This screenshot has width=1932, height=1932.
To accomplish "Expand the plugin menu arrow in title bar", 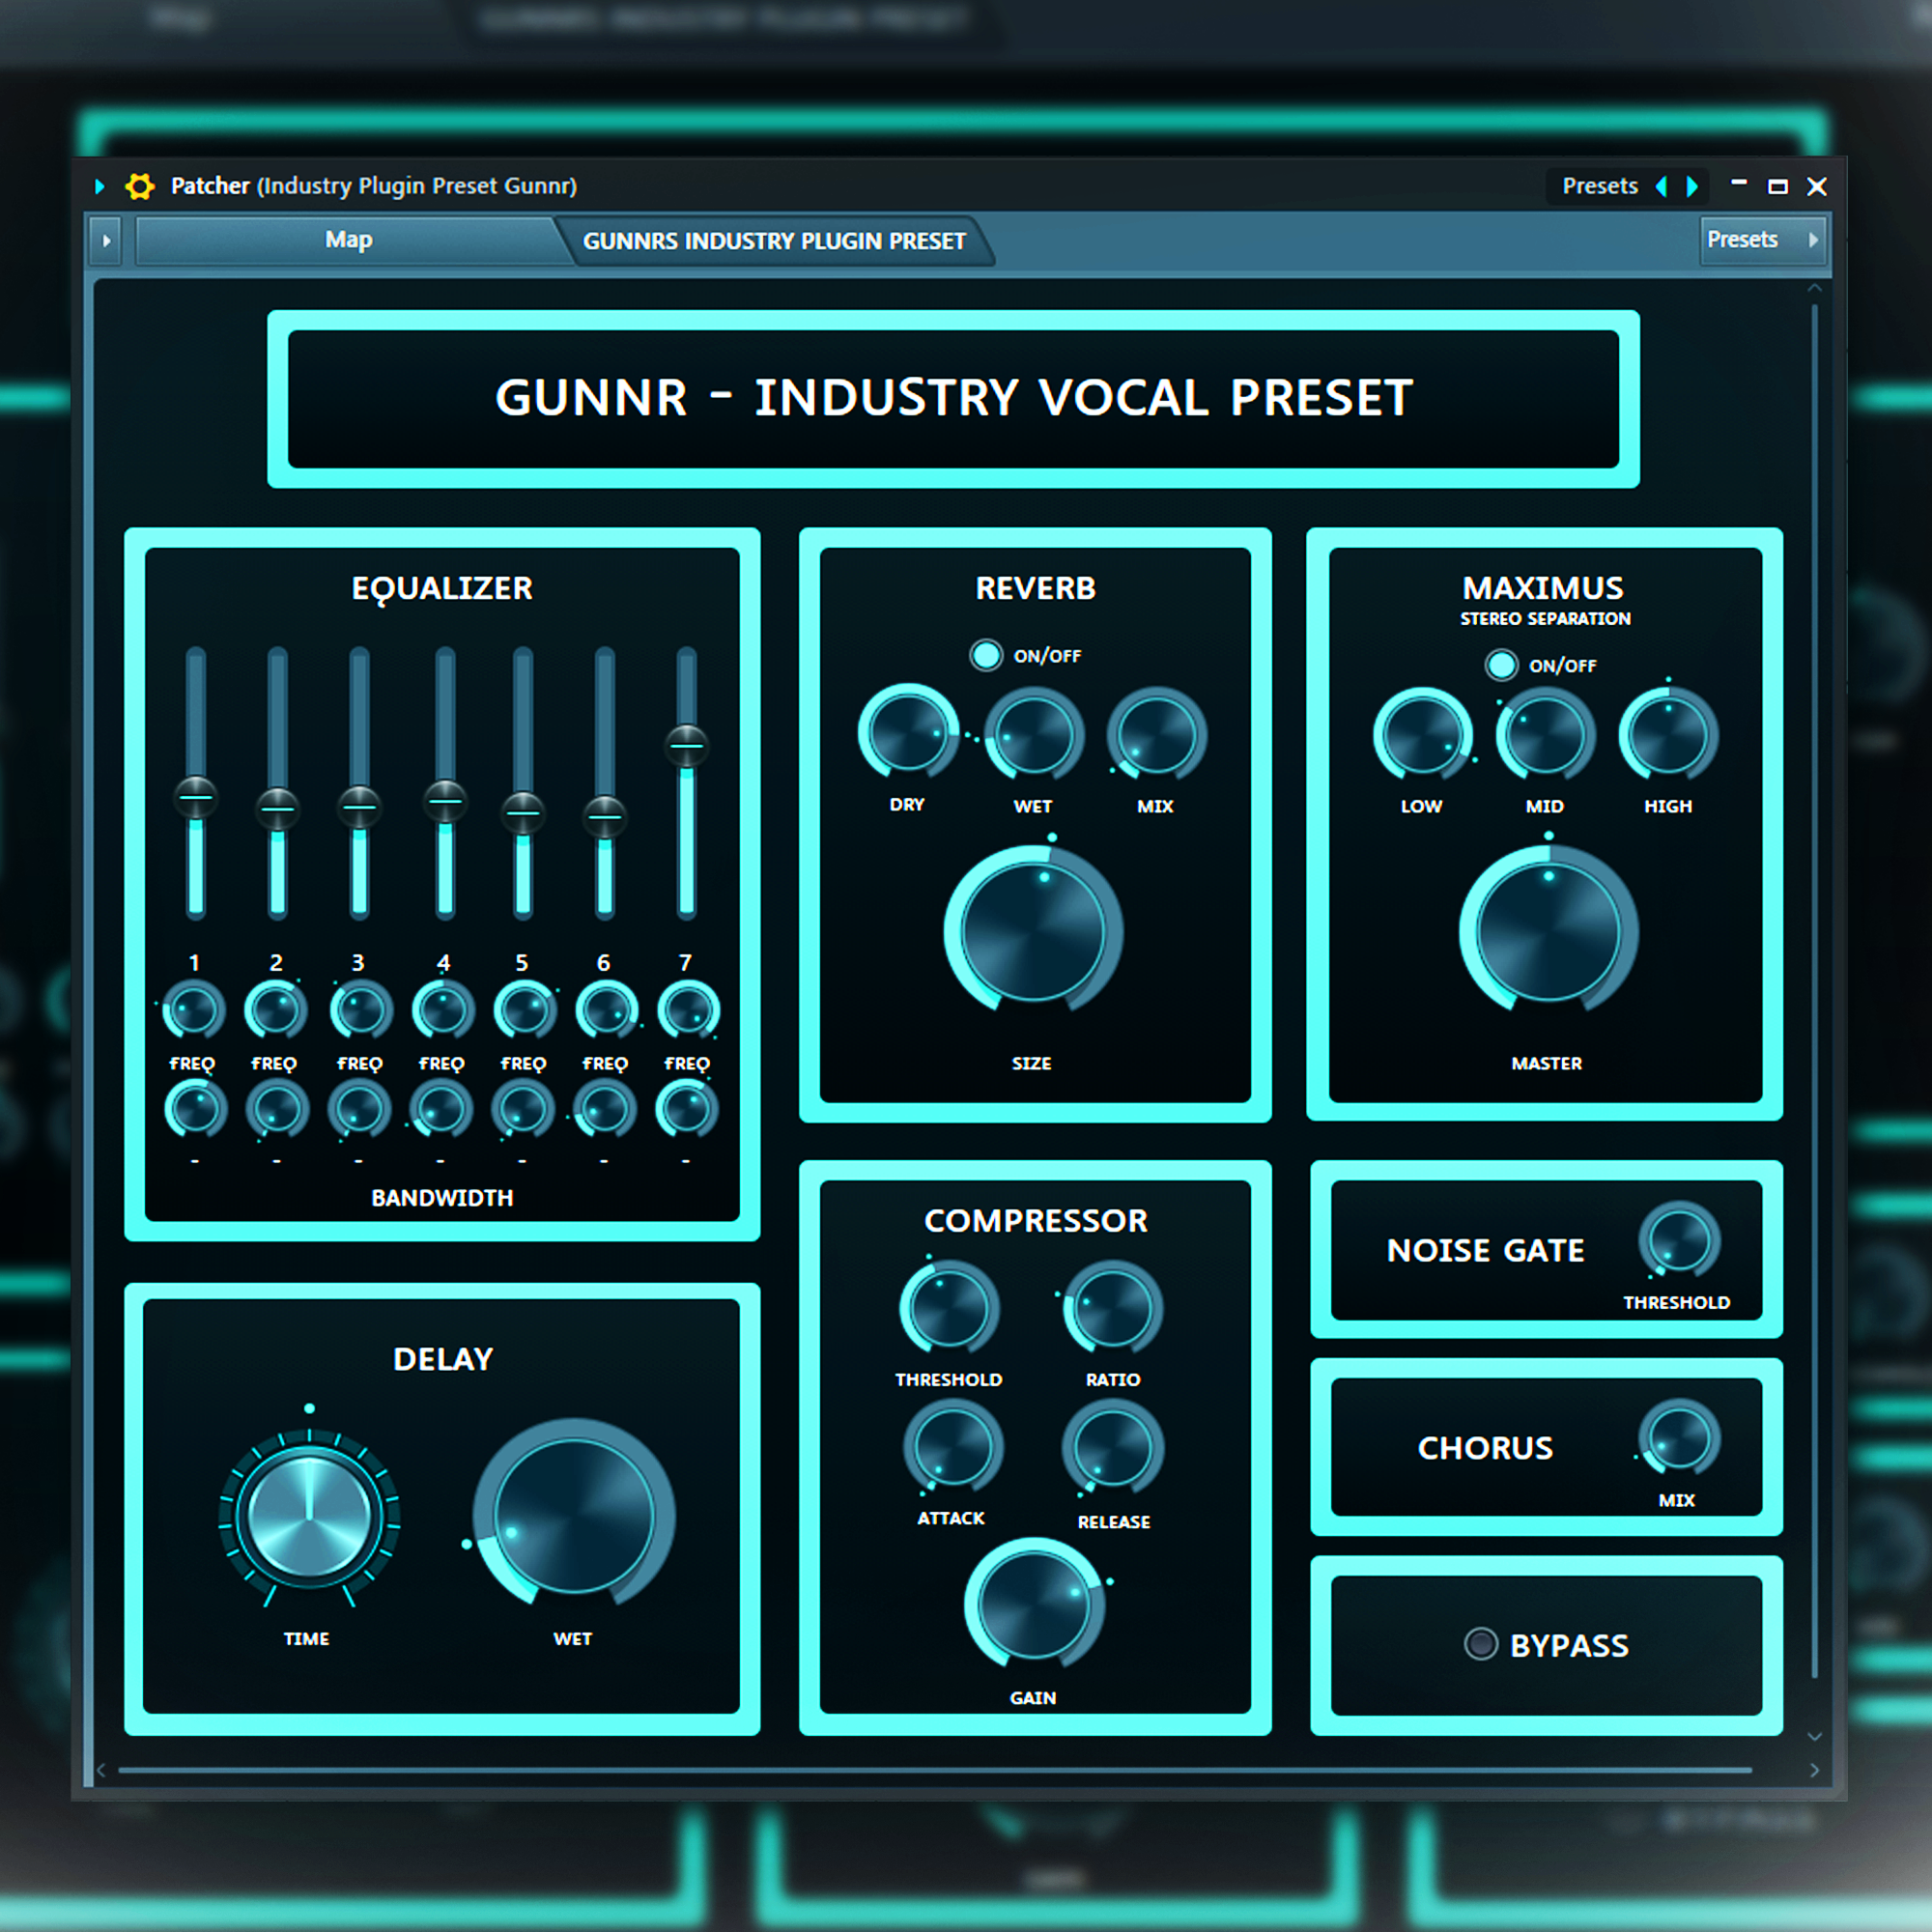I will (x=99, y=186).
